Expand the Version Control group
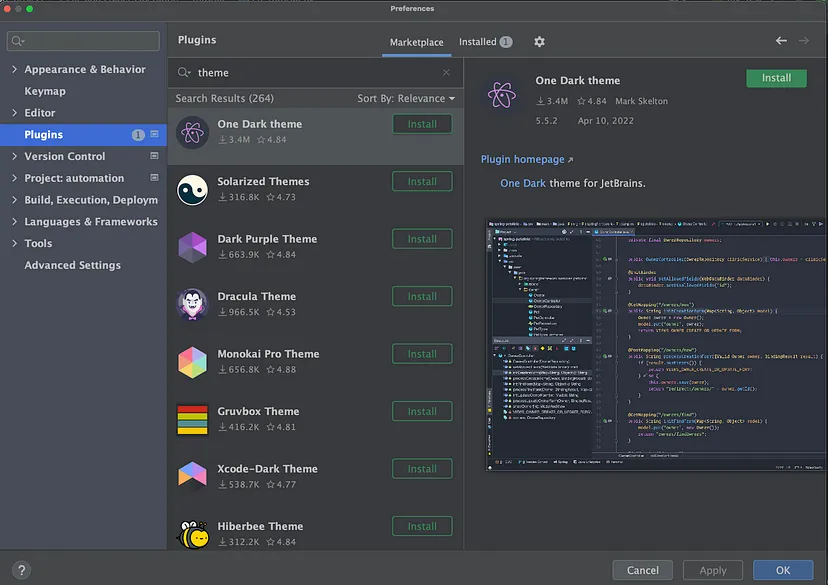 pyautogui.click(x=14, y=156)
